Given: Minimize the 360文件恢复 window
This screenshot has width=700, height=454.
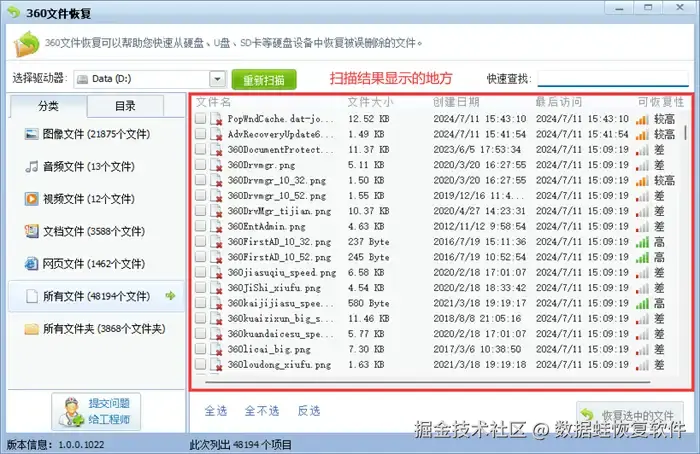Looking at the screenshot, I should click(619, 8).
